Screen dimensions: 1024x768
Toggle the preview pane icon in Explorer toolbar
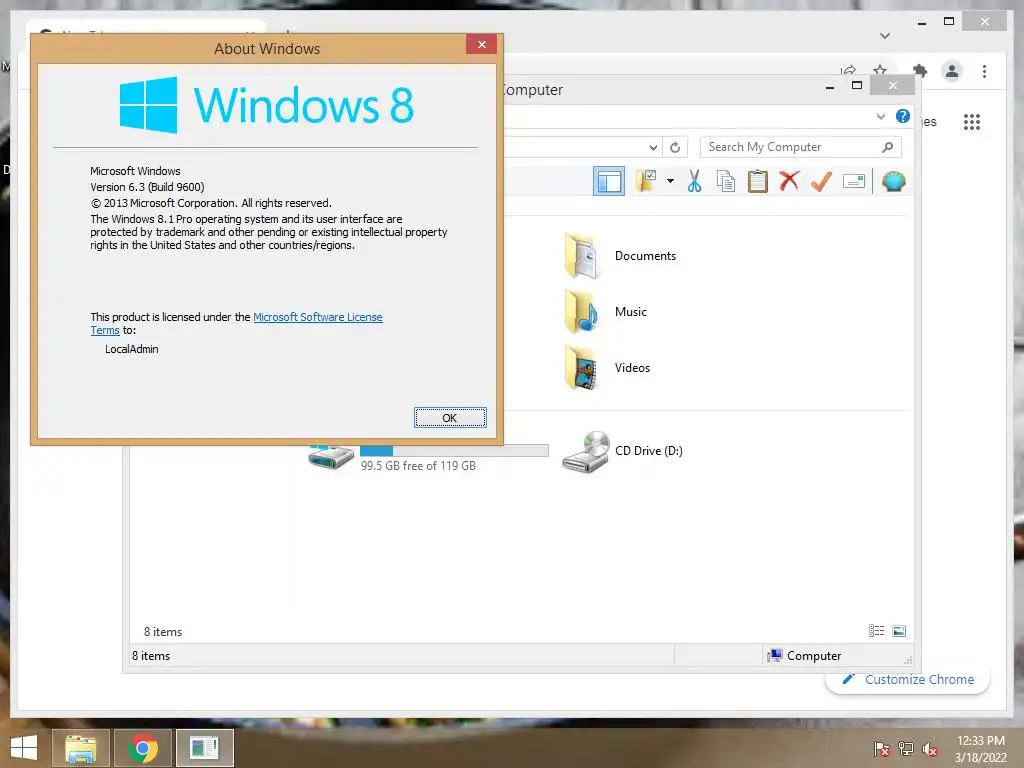[609, 181]
